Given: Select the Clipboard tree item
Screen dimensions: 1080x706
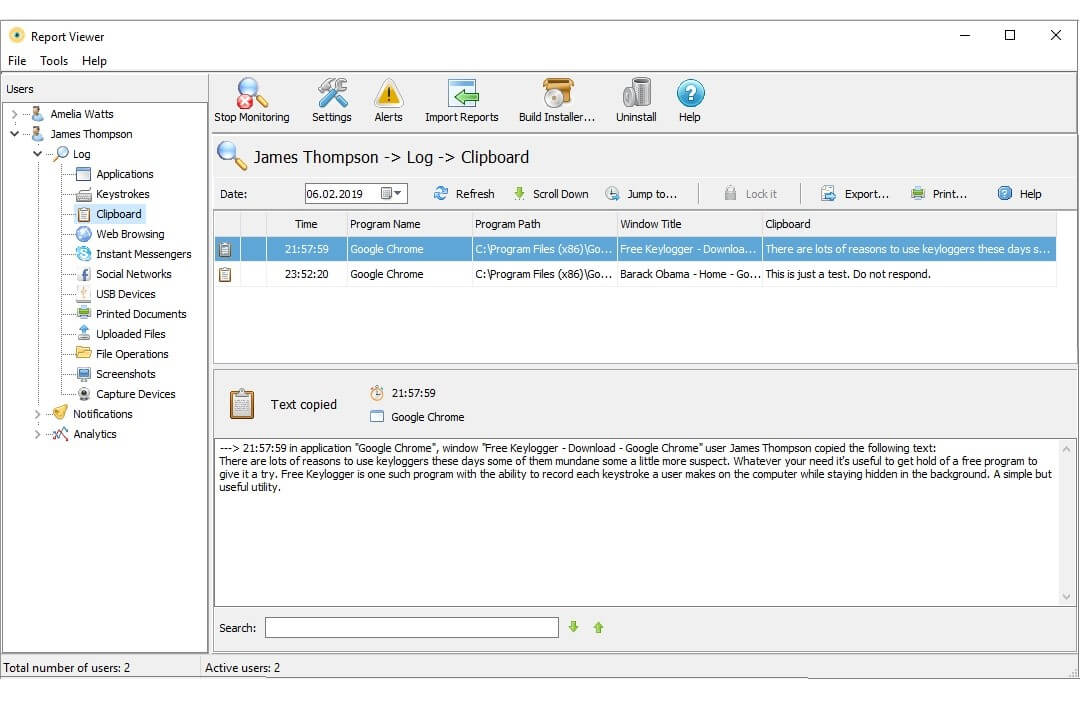Looking at the screenshot, I should [x=118, y=214].
